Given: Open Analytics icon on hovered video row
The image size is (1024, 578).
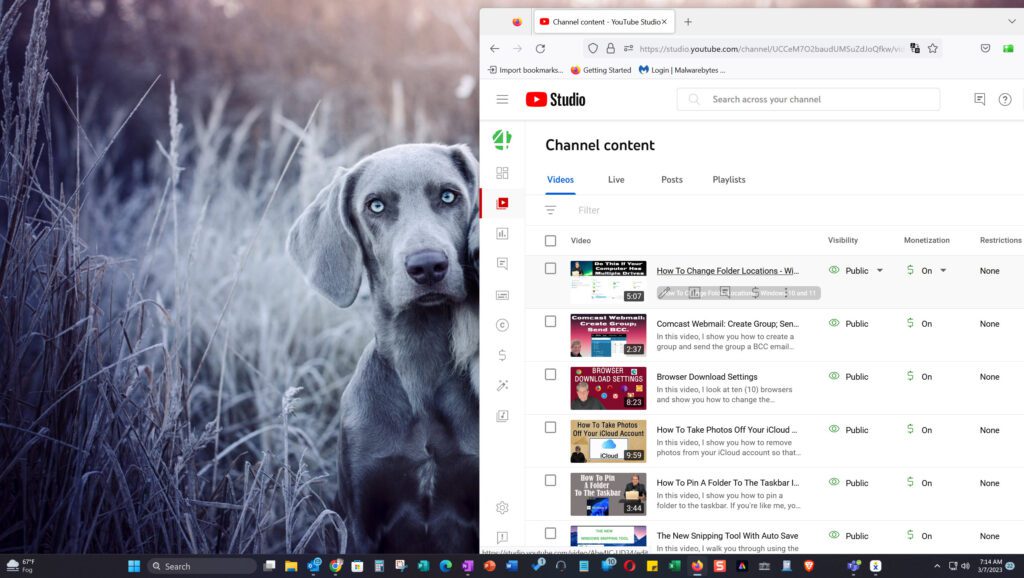Looking at the screenshot, I should tap(694, 293).
